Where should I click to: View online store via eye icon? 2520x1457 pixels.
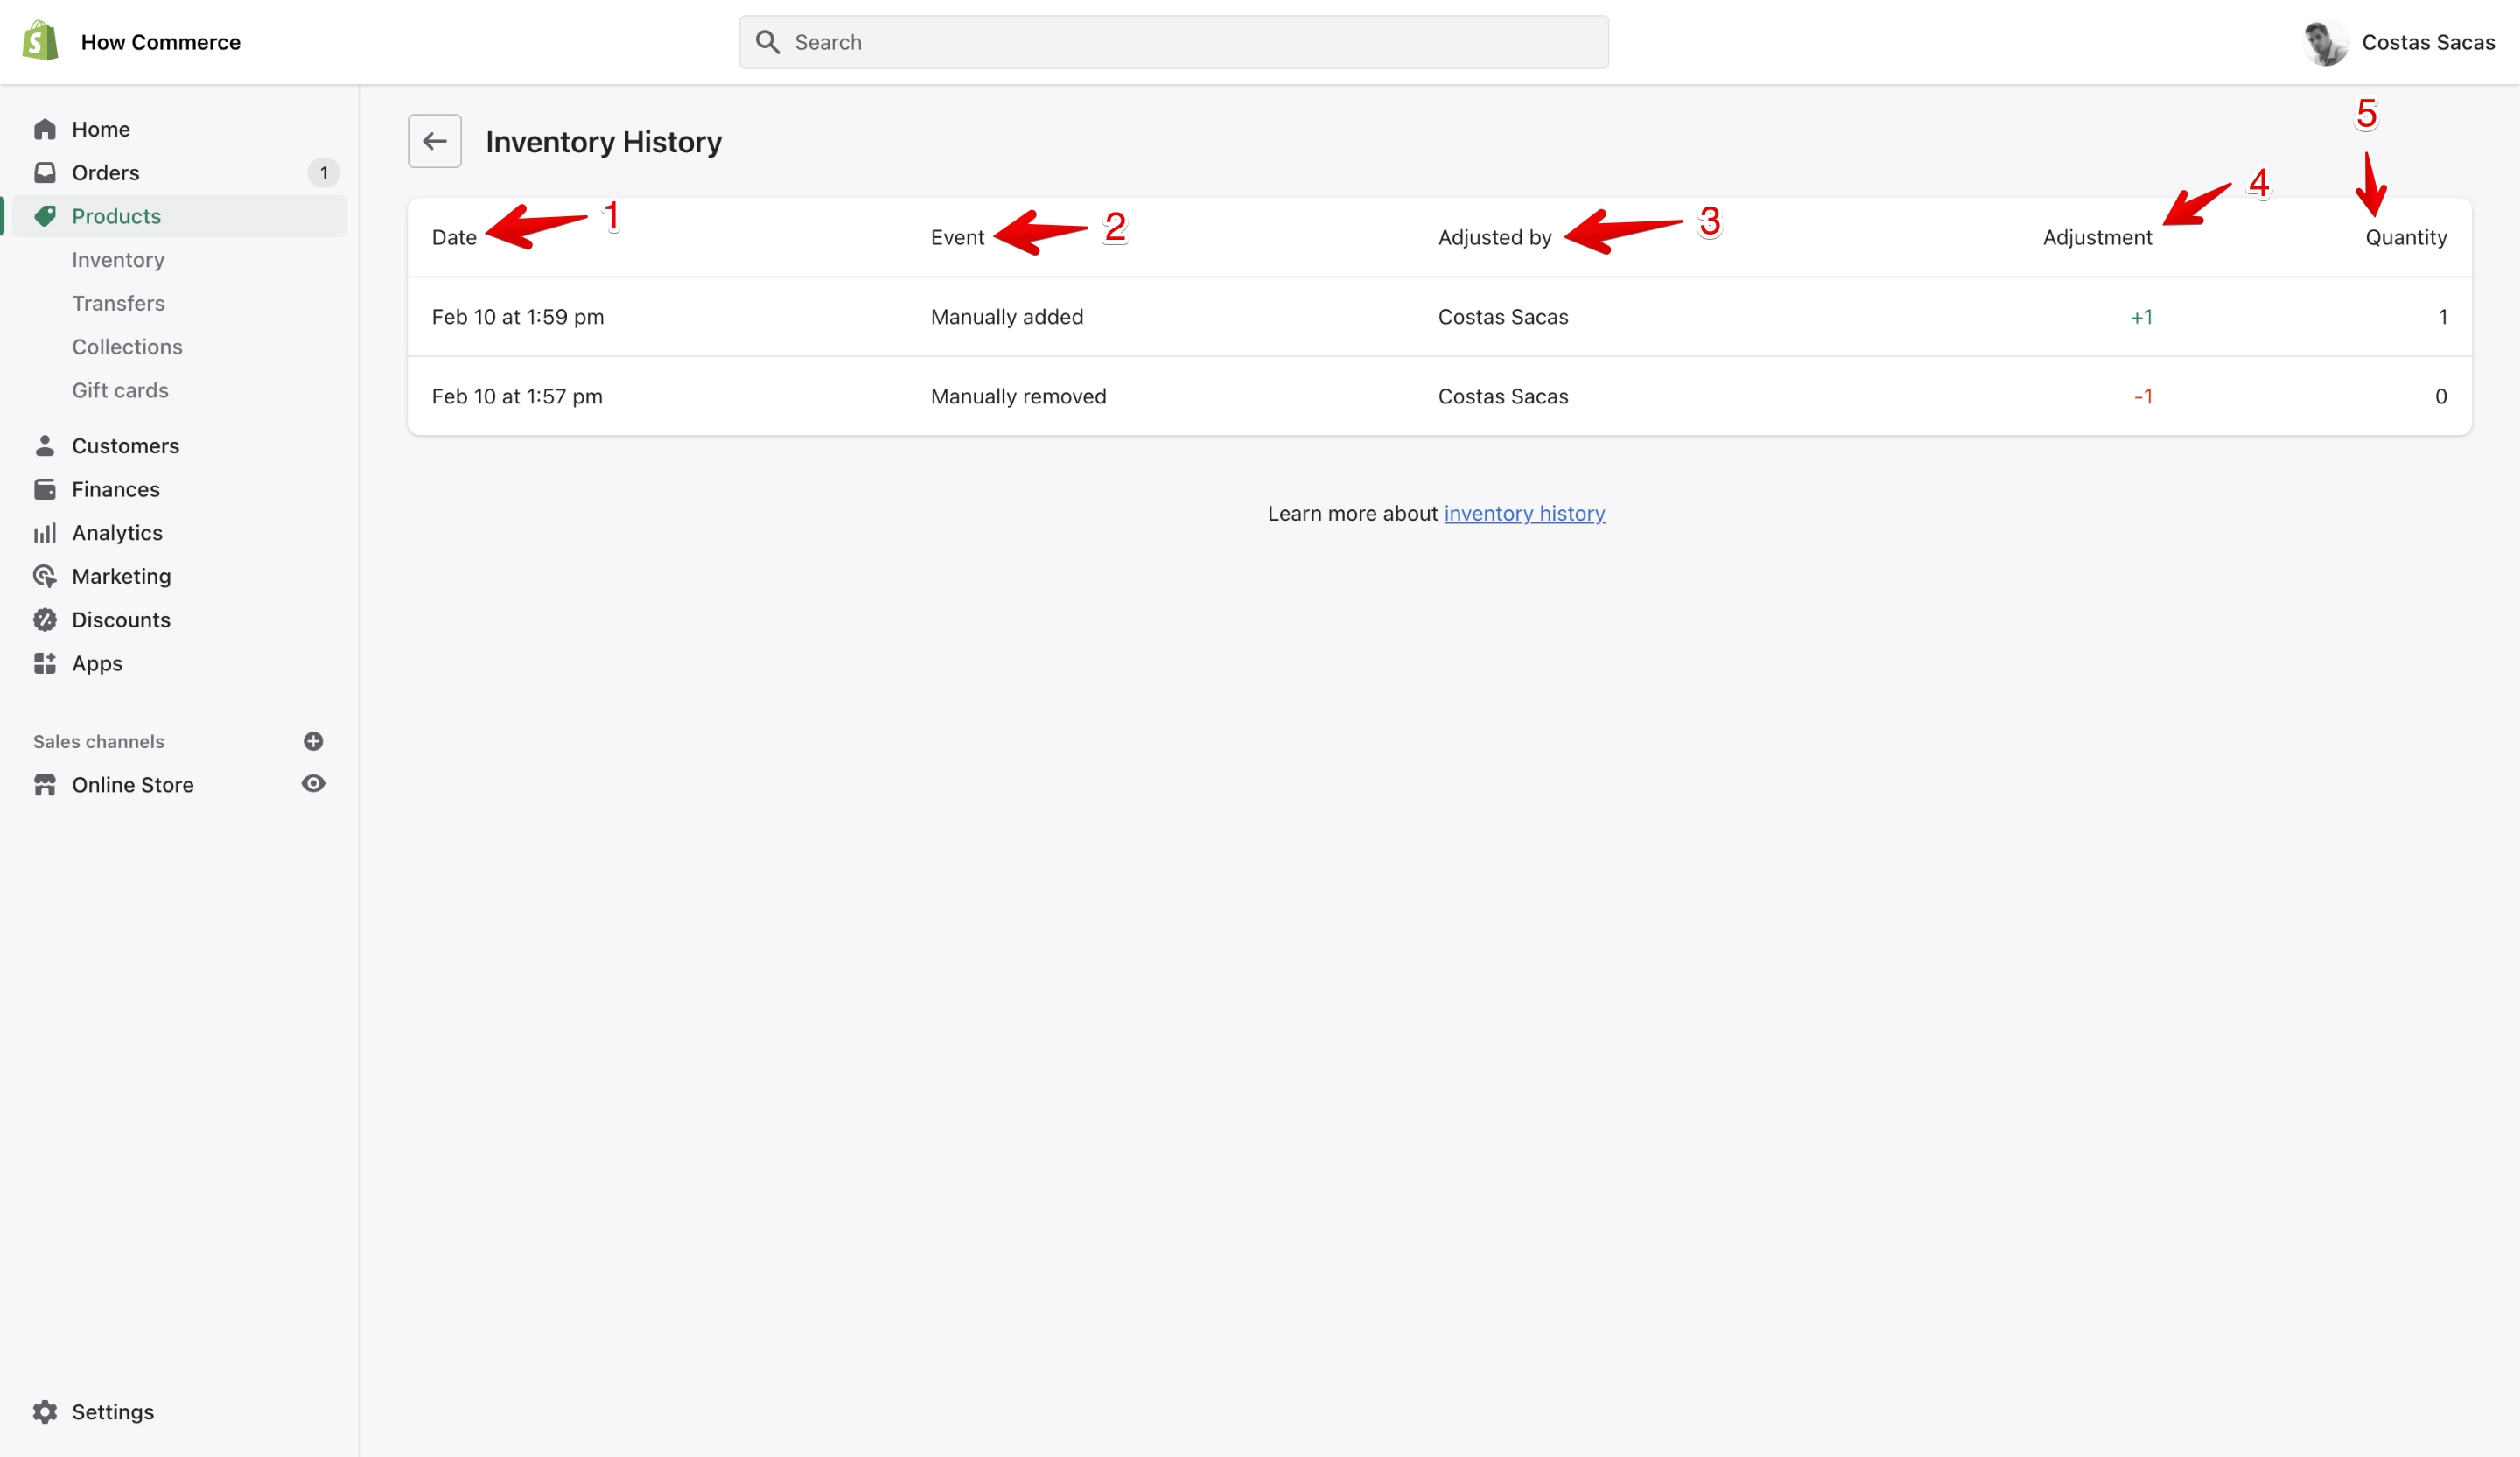313,784
